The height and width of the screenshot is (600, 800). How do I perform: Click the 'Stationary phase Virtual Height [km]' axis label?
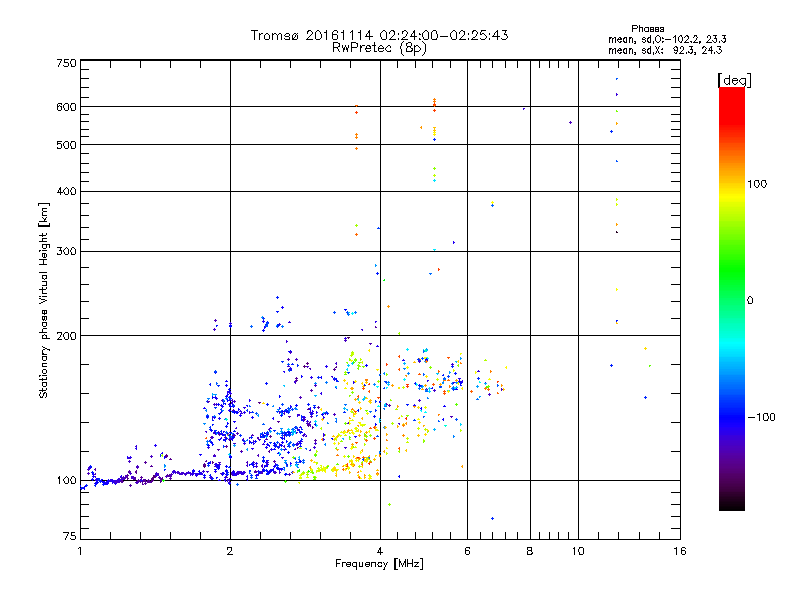[x=43, y=301]
